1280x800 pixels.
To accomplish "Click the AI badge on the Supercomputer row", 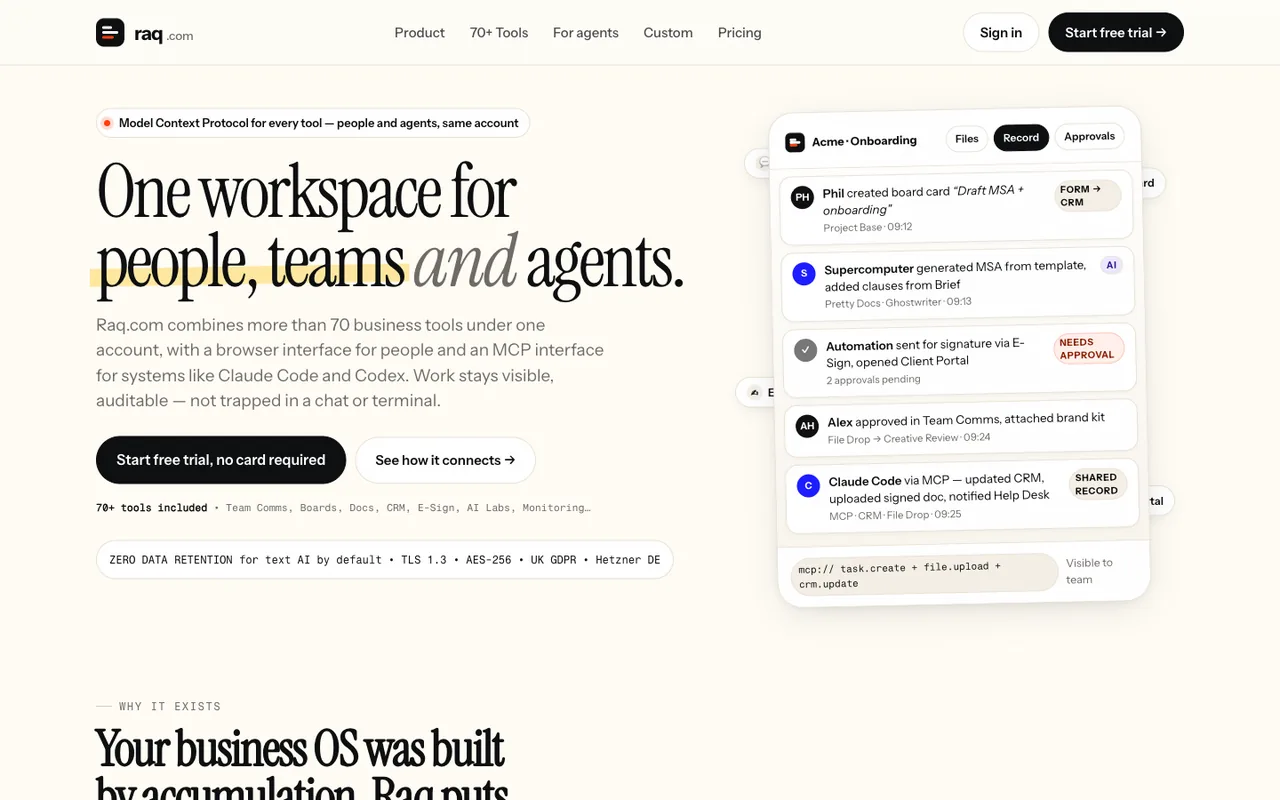I will (x=1111, y=265).
